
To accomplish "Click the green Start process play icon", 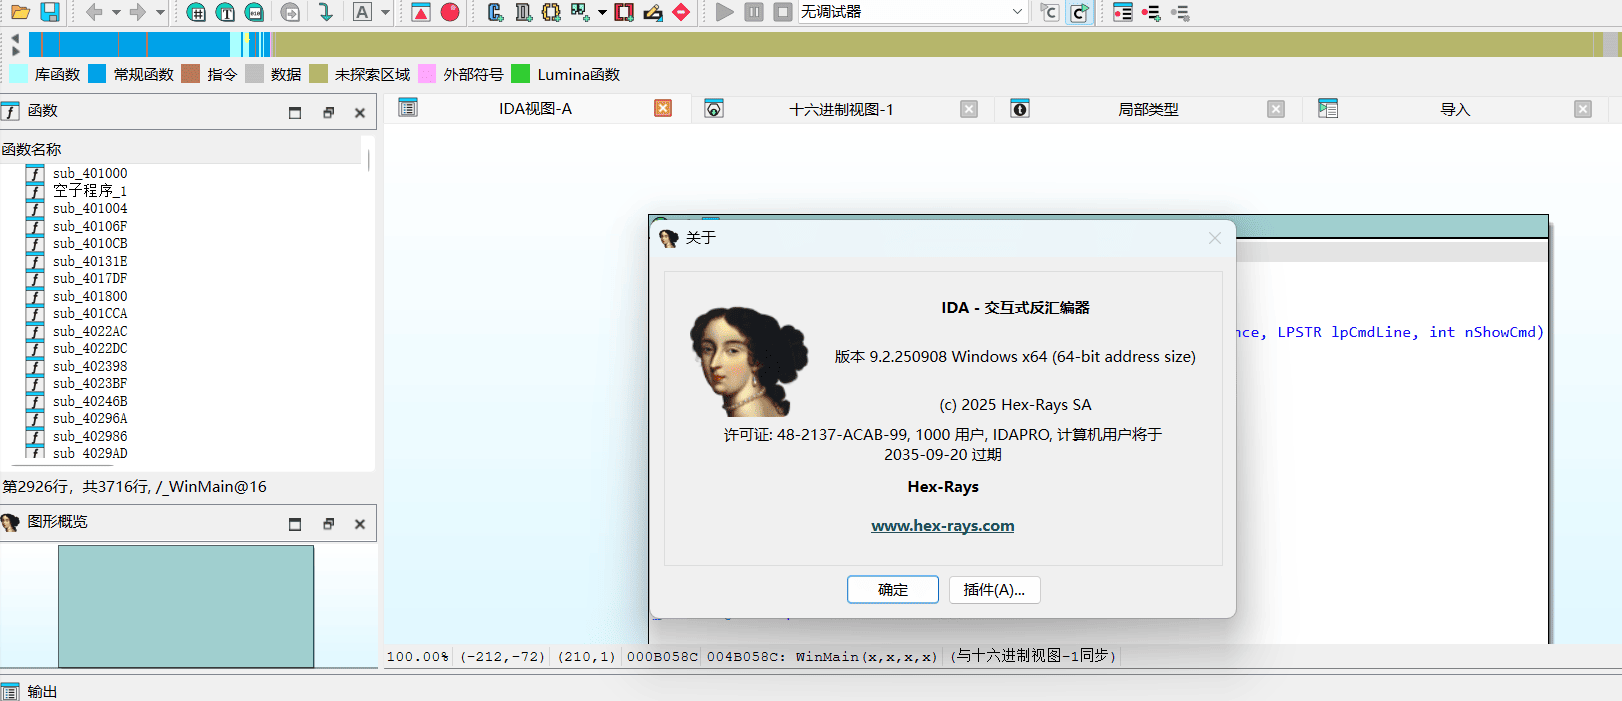I will pos(725,12).
